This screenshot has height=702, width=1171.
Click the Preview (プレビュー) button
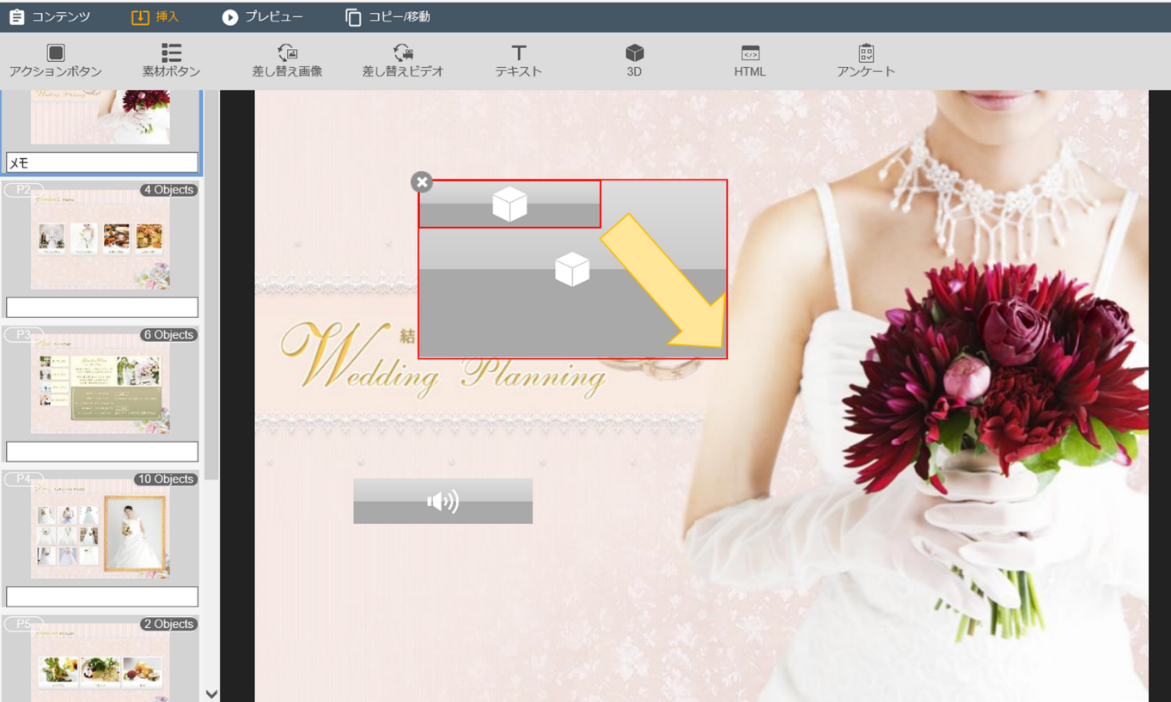263,17
